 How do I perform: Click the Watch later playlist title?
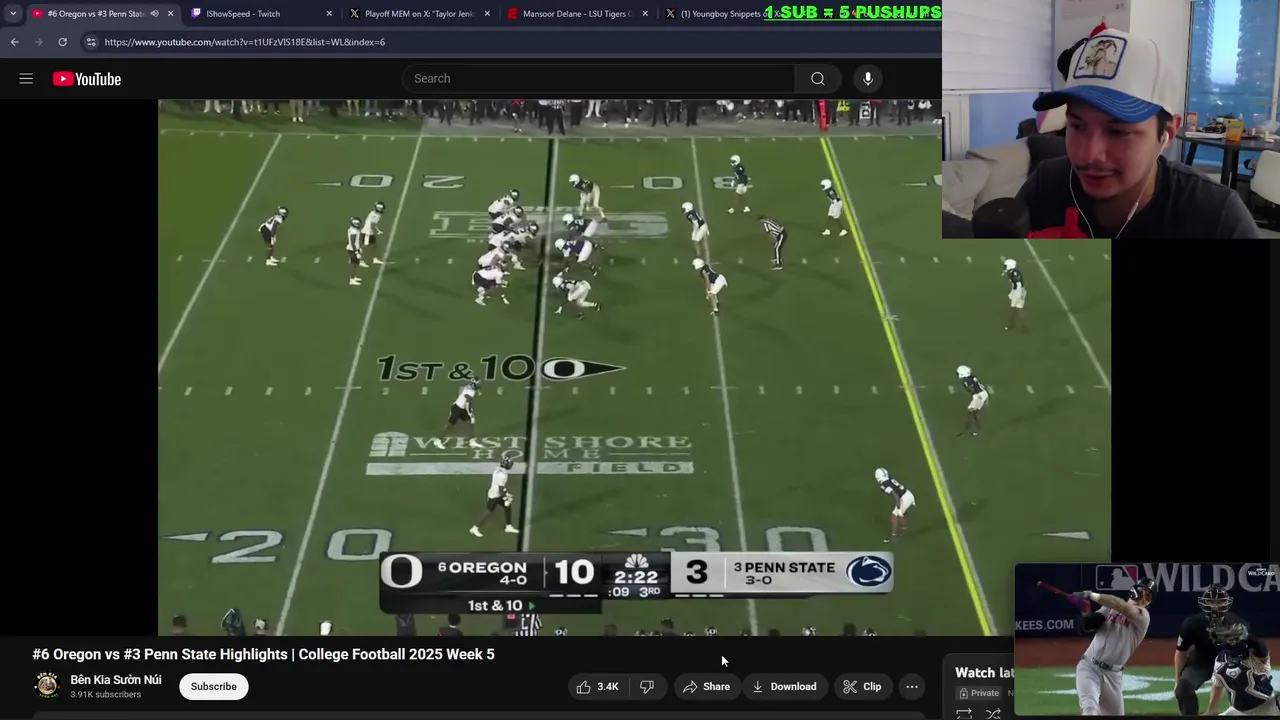tap(984, 673)
